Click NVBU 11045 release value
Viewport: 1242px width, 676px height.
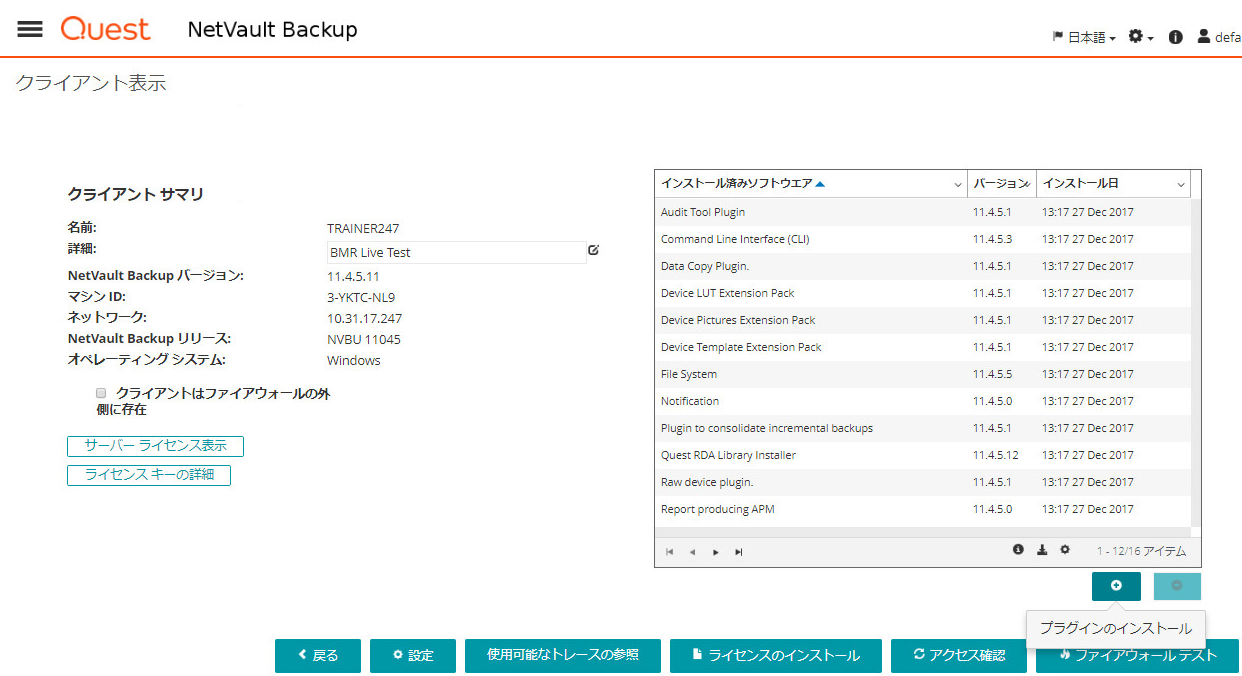[364, 339]
